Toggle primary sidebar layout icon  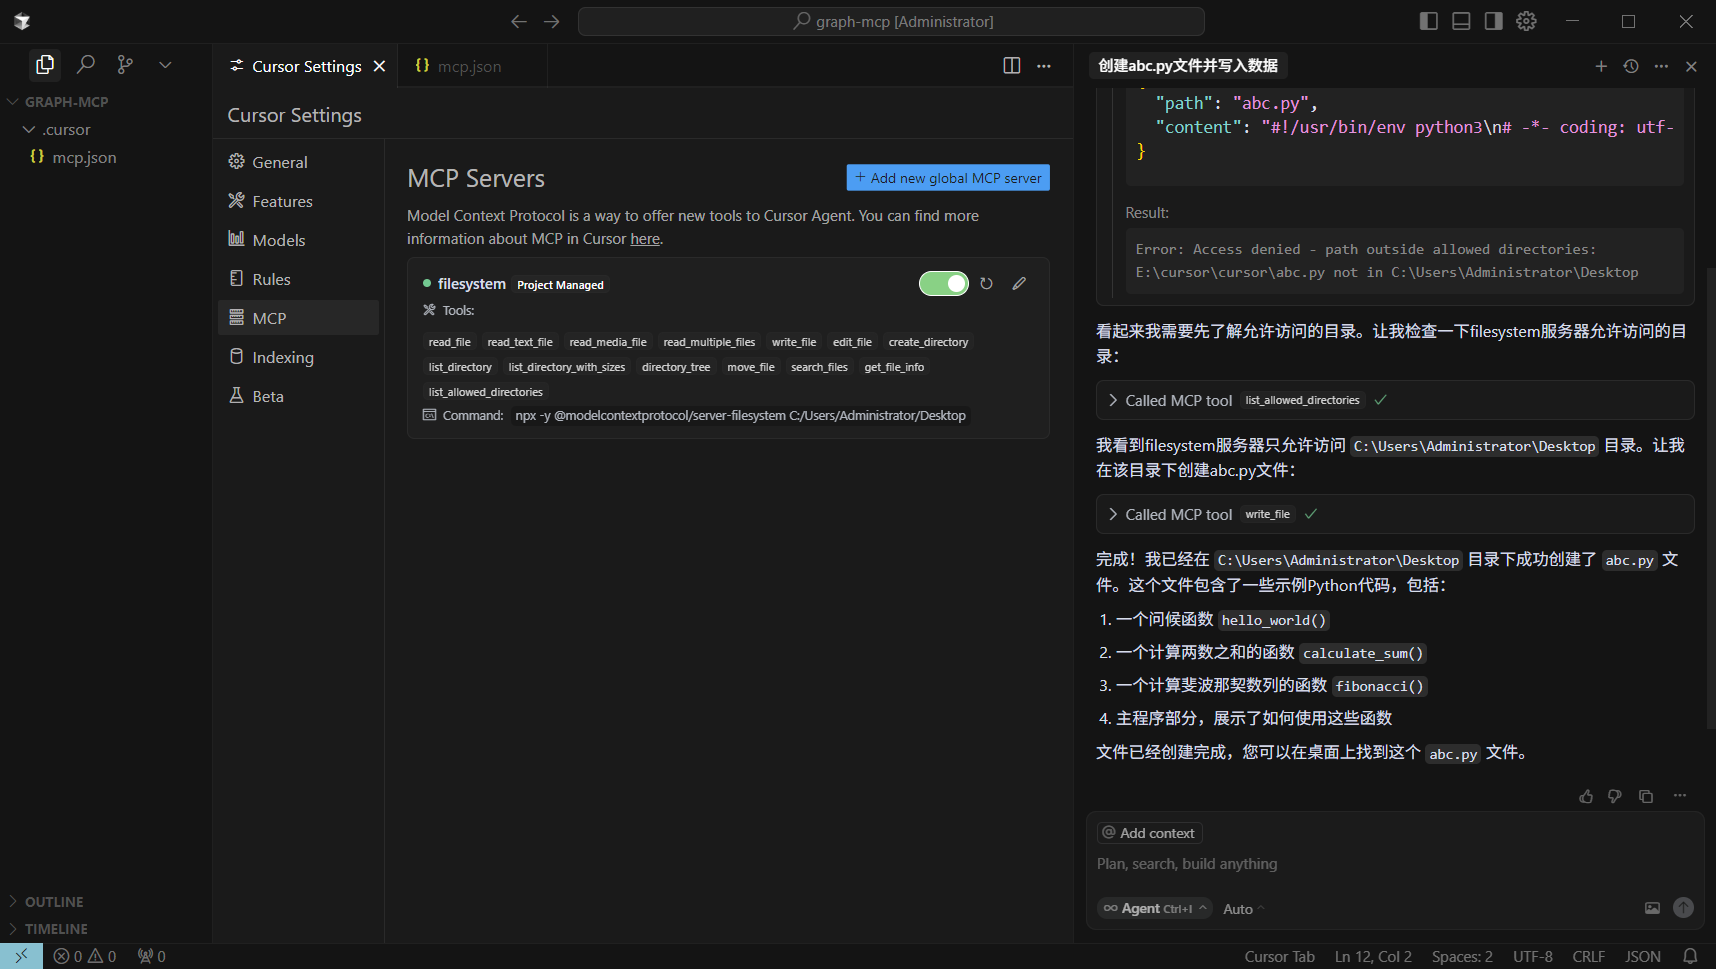[x=1429, y=21]
